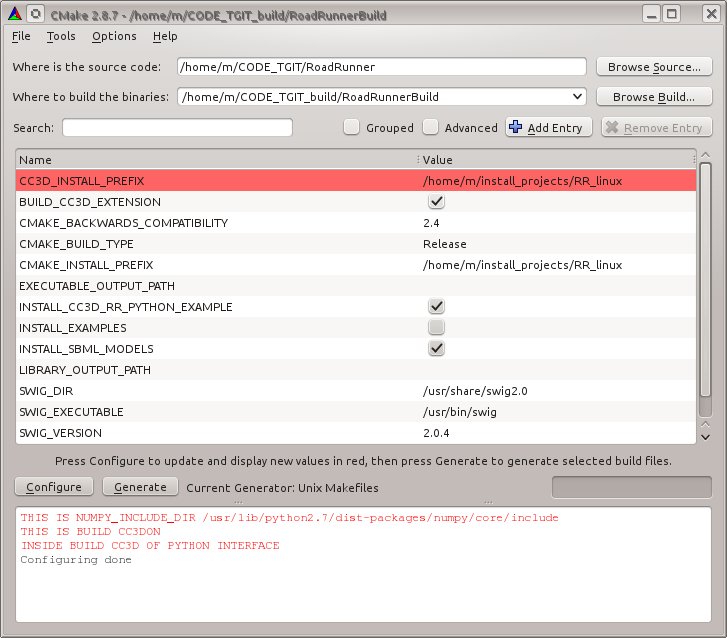Enable INSTALL_EXAMPLES checkbox
This screenshot has width=727, height=638.
pos(436,328)
